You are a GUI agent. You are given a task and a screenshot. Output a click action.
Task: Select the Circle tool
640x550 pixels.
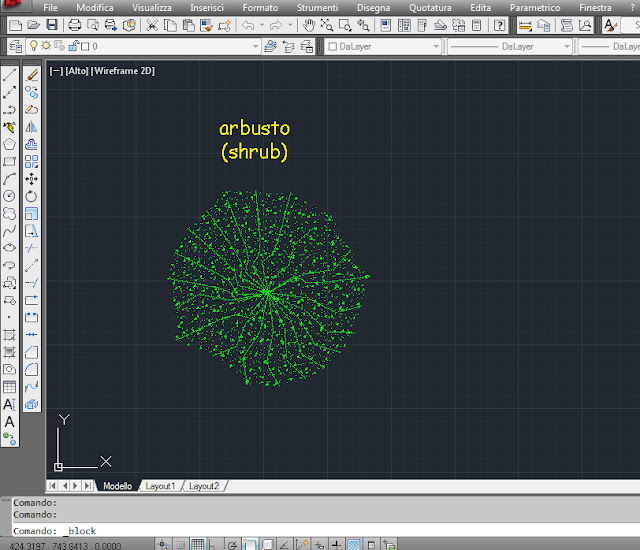point(9,196)
